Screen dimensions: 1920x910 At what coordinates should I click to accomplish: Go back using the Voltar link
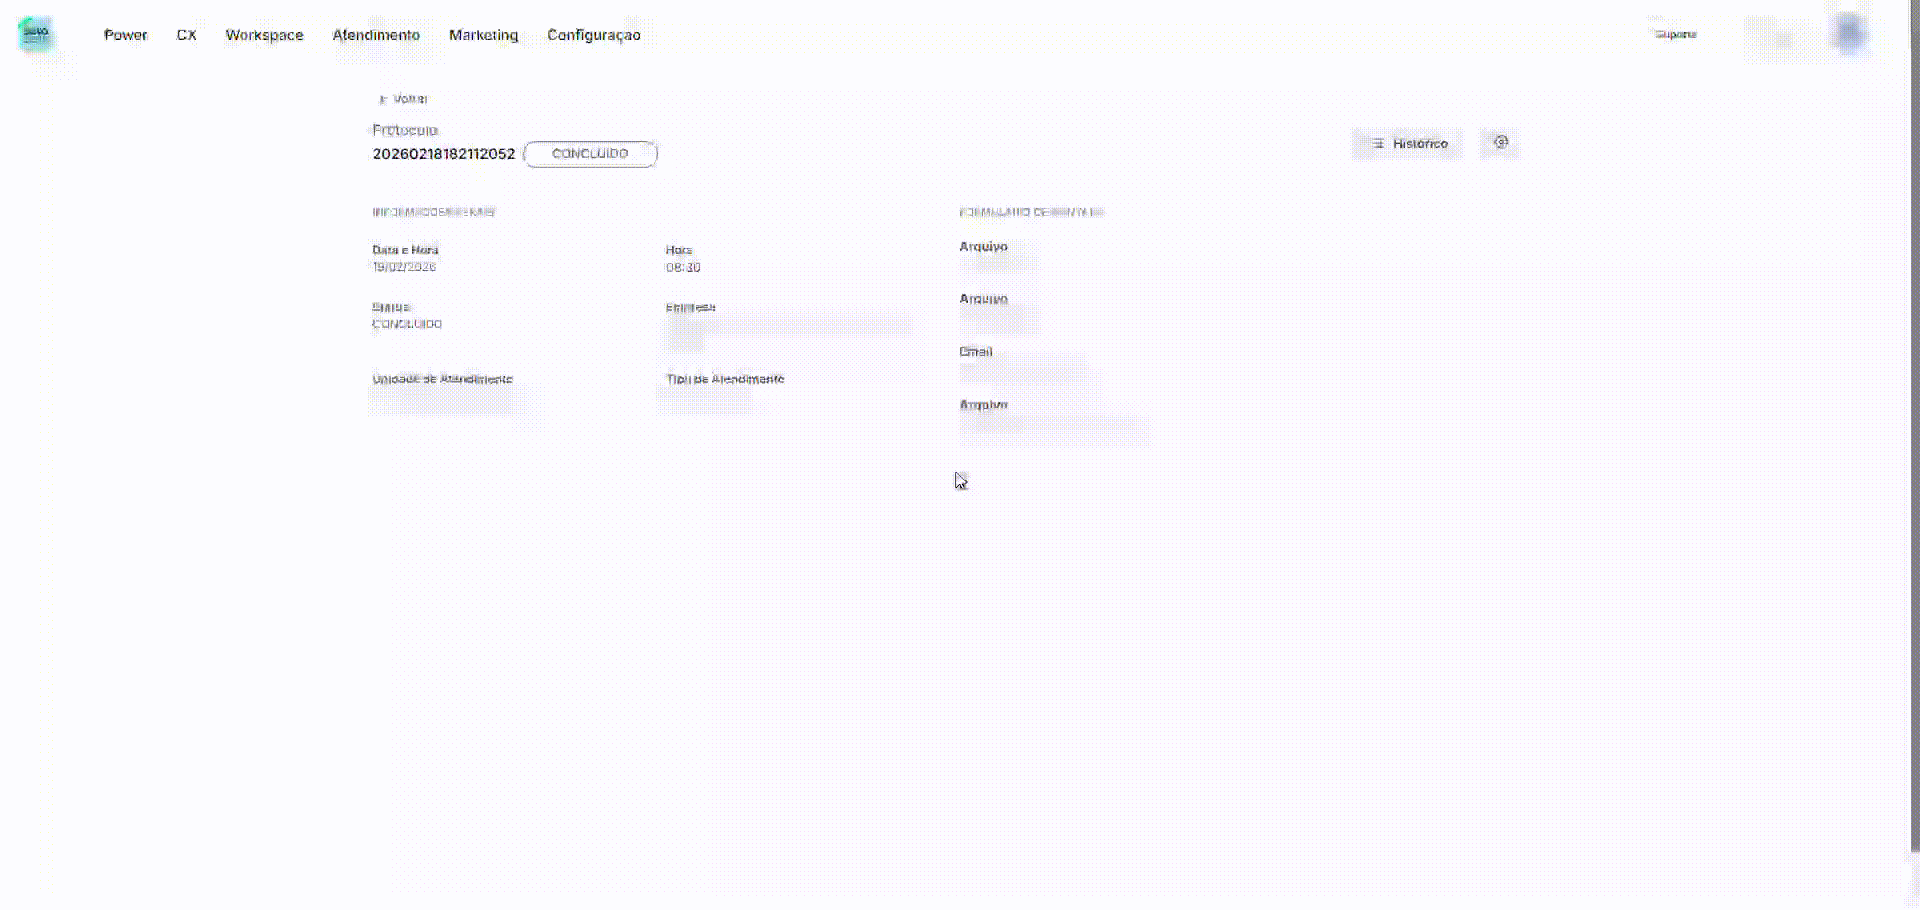[404, 99]
